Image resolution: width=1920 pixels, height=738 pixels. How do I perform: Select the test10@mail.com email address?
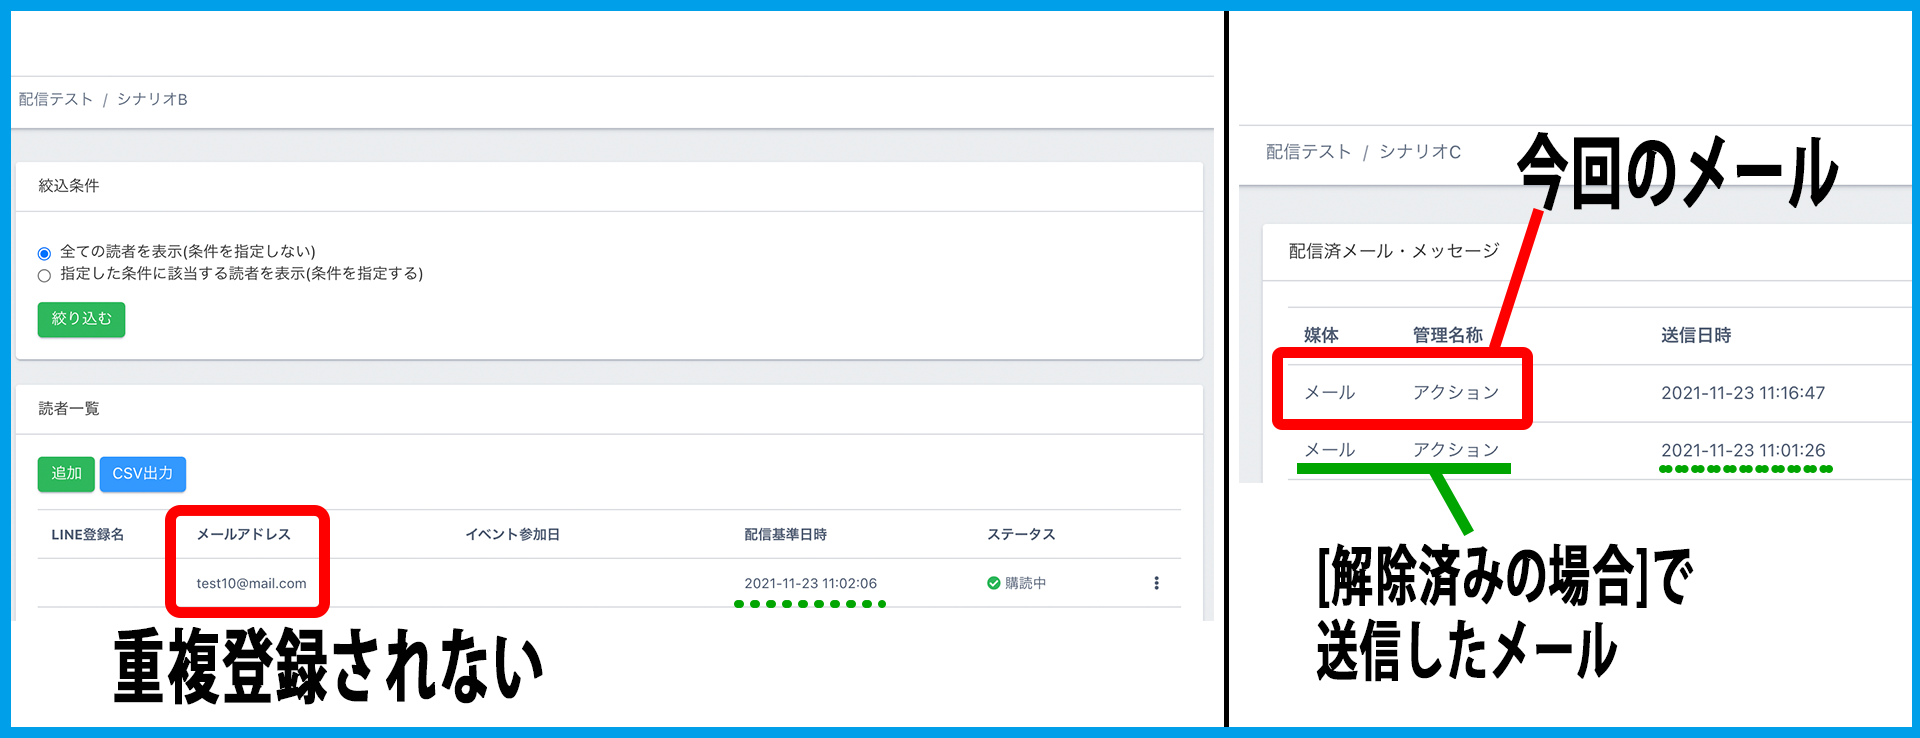(x=251, y=584)
